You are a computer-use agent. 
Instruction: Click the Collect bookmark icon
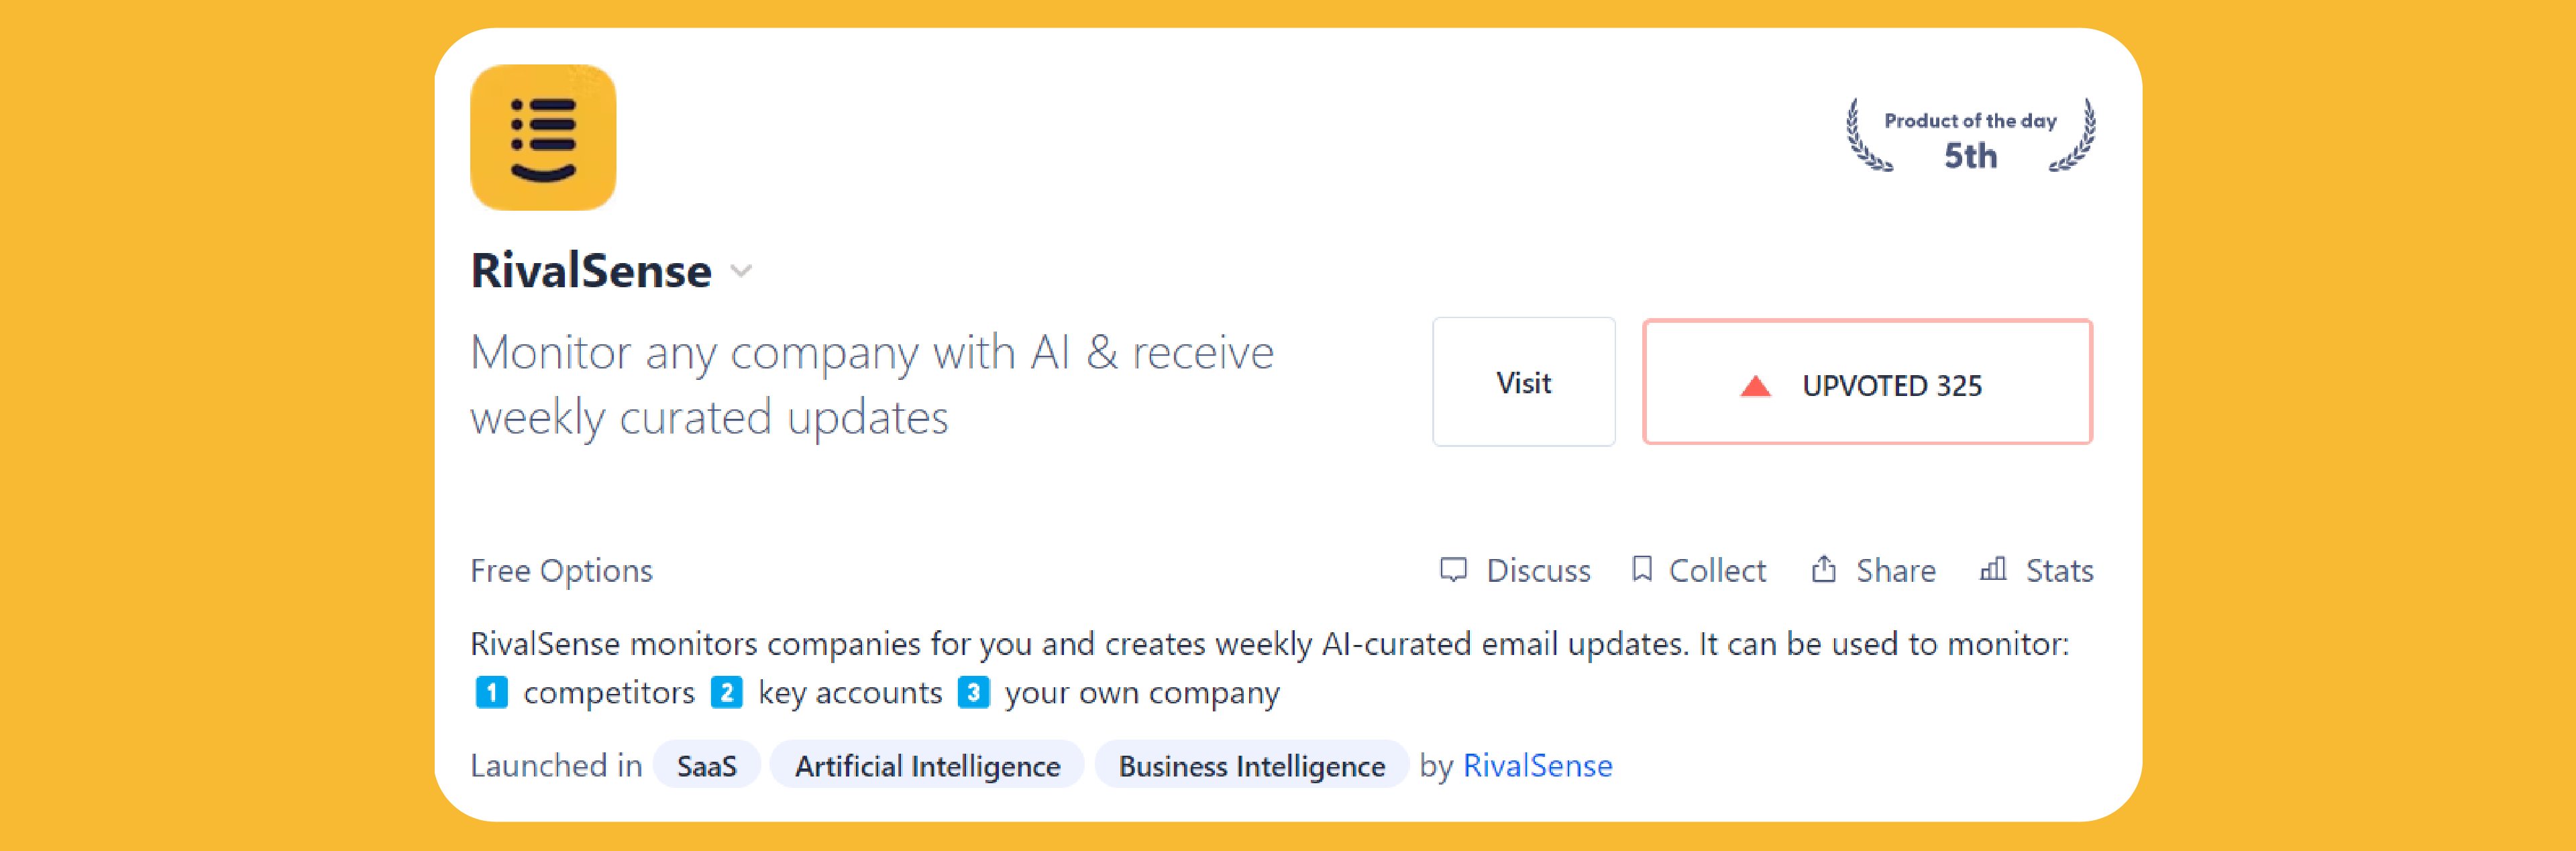click(1642, 569)
